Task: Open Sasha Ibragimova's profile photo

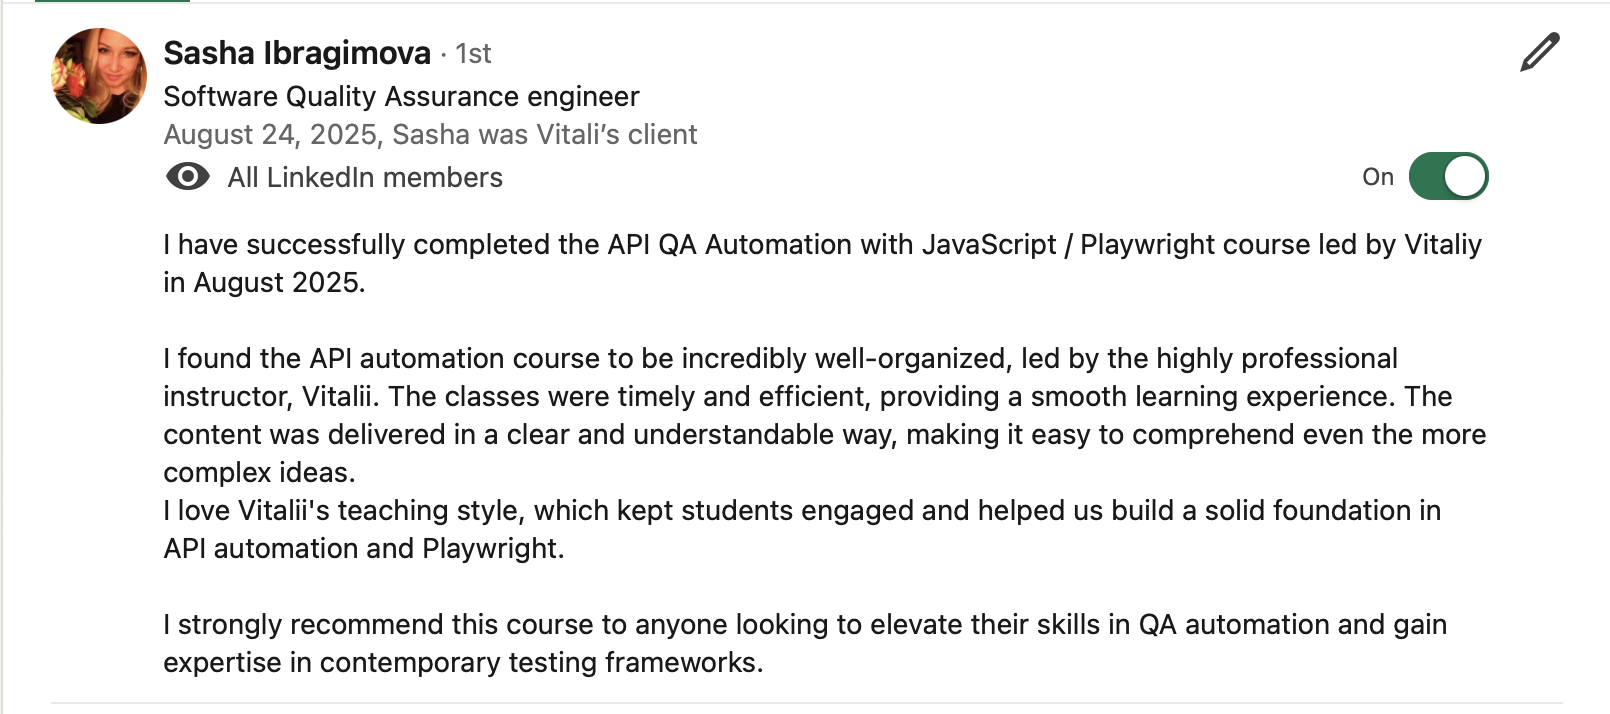Action: 99,76
